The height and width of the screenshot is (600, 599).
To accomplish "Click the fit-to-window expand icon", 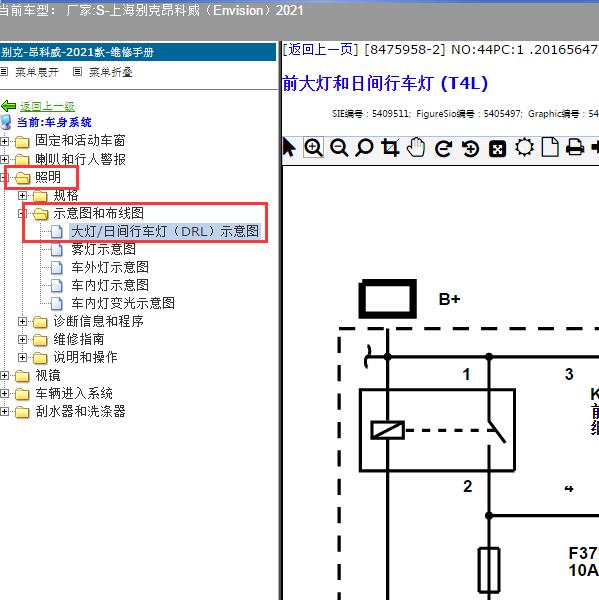I will pyautogui.click(x=497, y=148).
